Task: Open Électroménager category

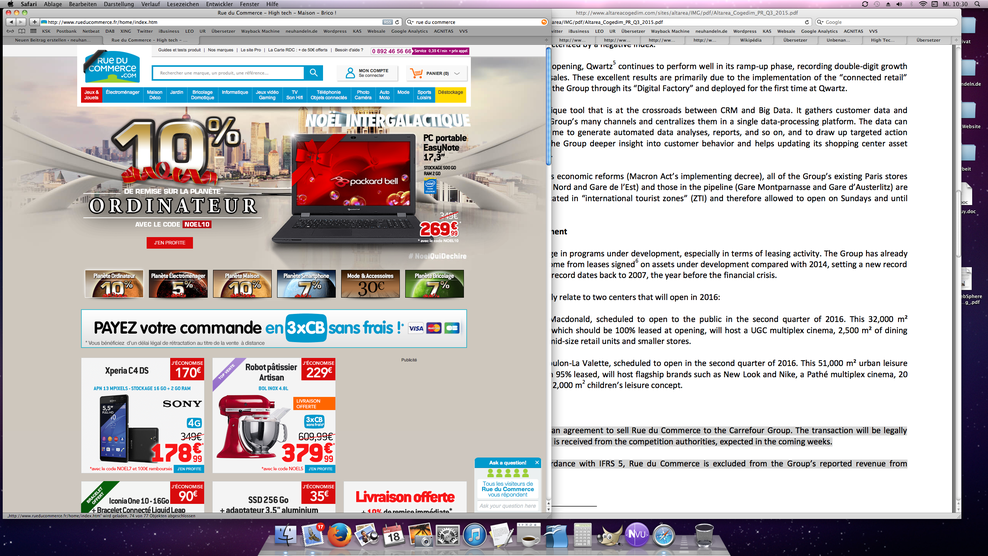Action: click(122, 95)
